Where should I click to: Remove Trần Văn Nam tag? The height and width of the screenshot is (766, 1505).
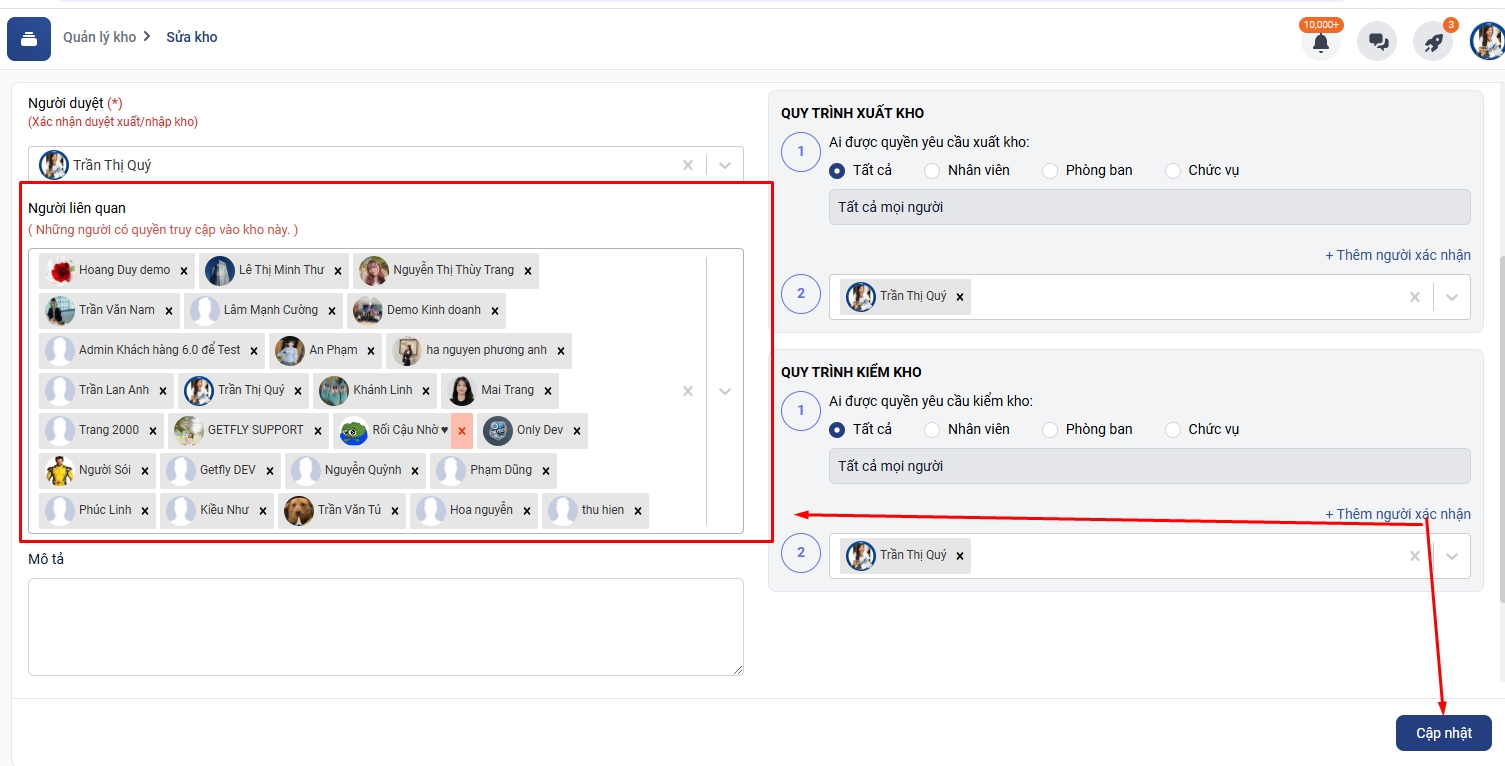[x=169, y=311]
